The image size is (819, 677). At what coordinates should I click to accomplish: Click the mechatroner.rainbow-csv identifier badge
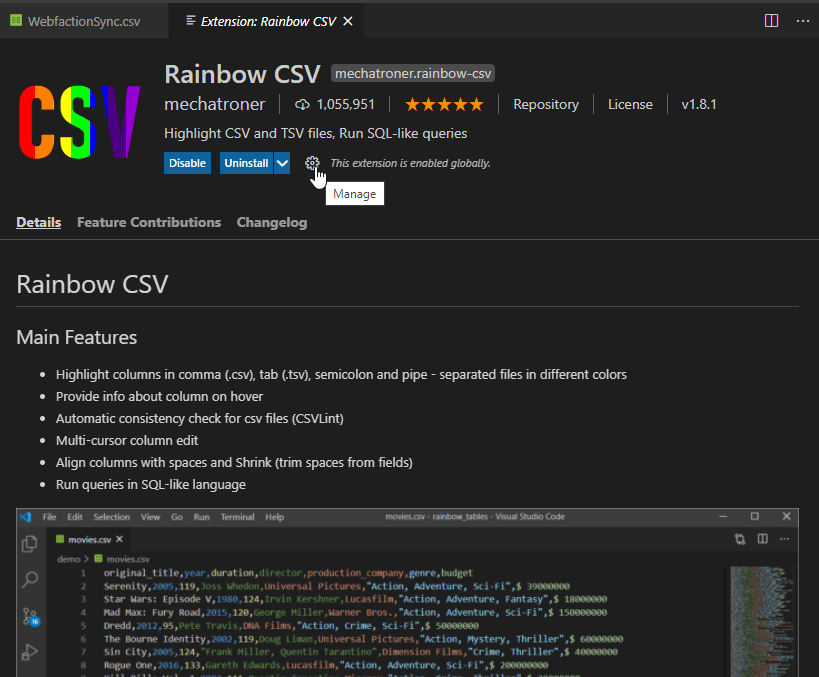pyautogui.click(x=413, y=74)
